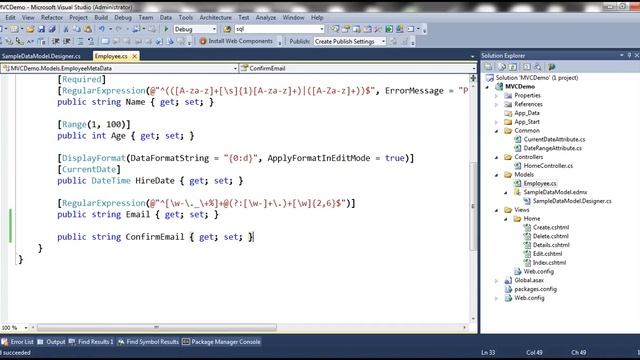Click Install Web Components button
The height and width of the screenshot is (360, 640).
click(236, 41)
